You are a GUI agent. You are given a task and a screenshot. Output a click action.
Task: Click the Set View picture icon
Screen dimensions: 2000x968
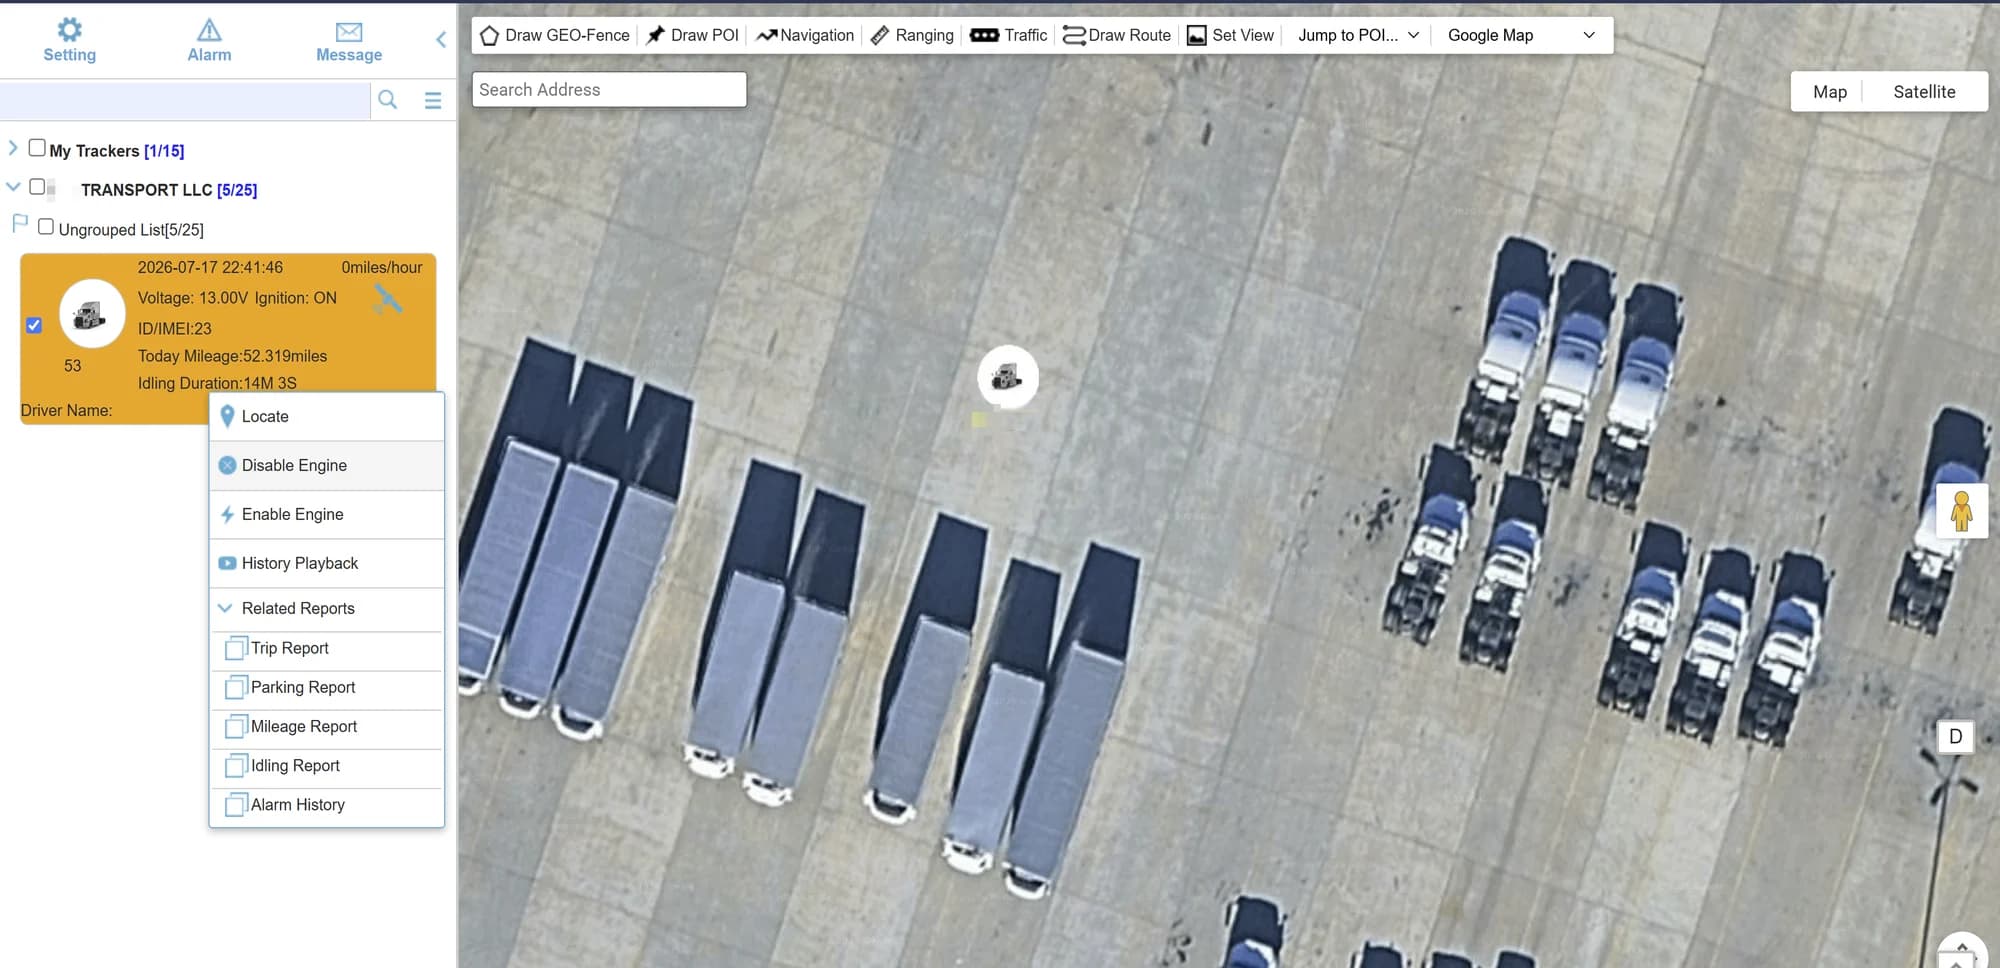1196,36
